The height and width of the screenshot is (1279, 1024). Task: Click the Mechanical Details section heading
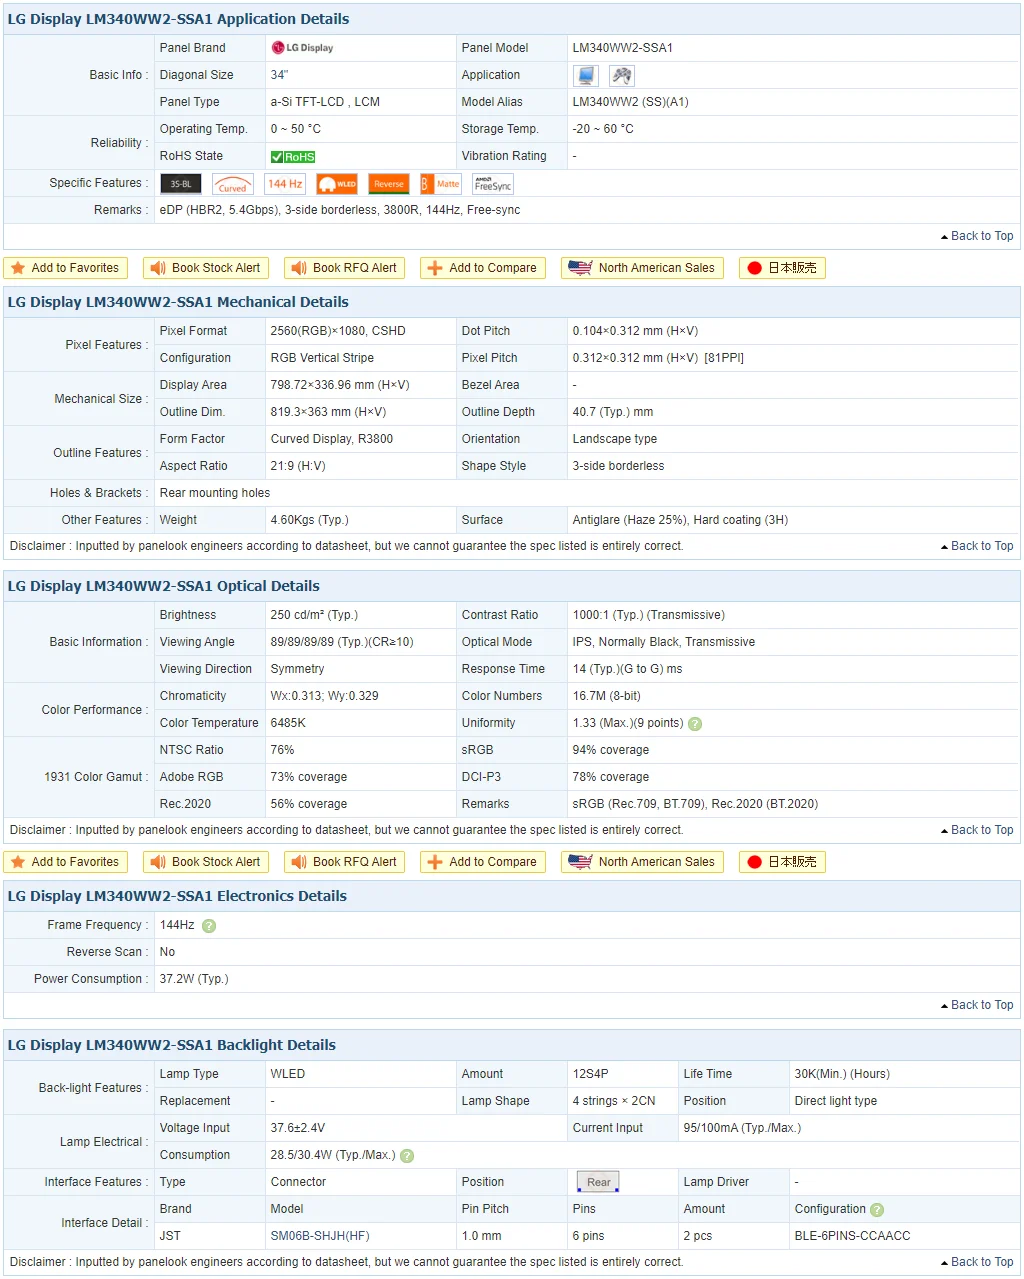(178, 302)
